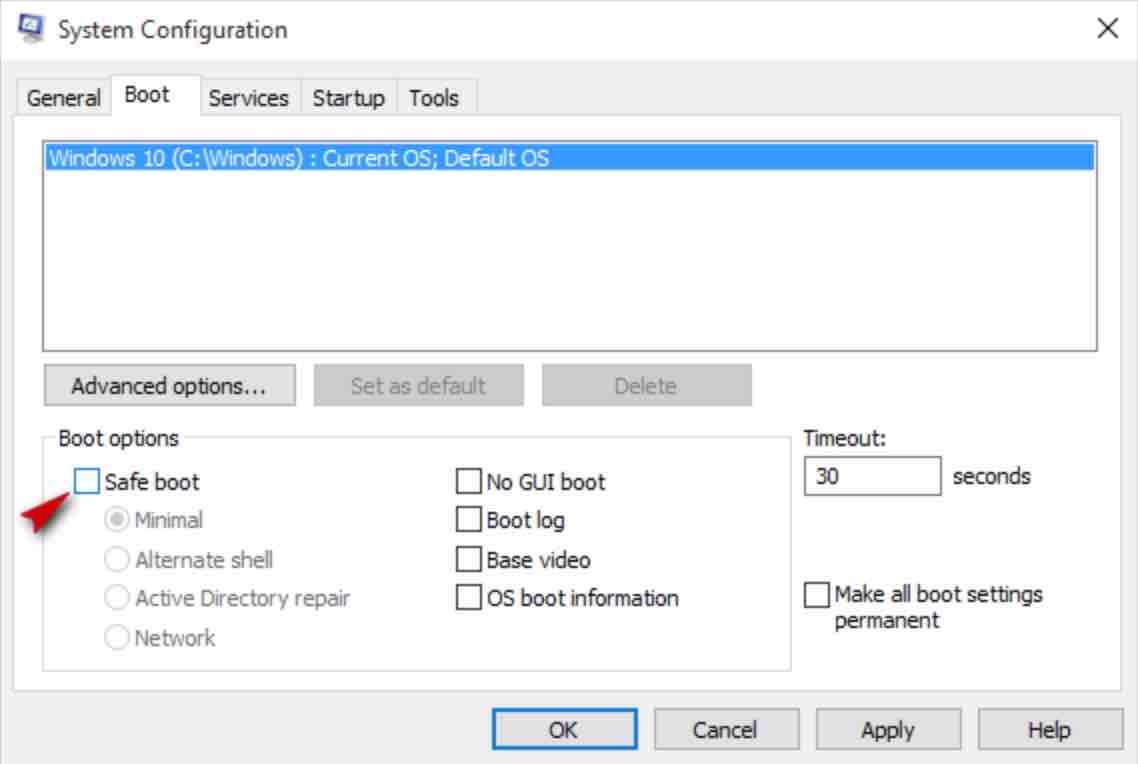The width and height of the screenshot is (1138, 764).
Task: Select the Windows 10 boot entry
Action: coord(570,157)
